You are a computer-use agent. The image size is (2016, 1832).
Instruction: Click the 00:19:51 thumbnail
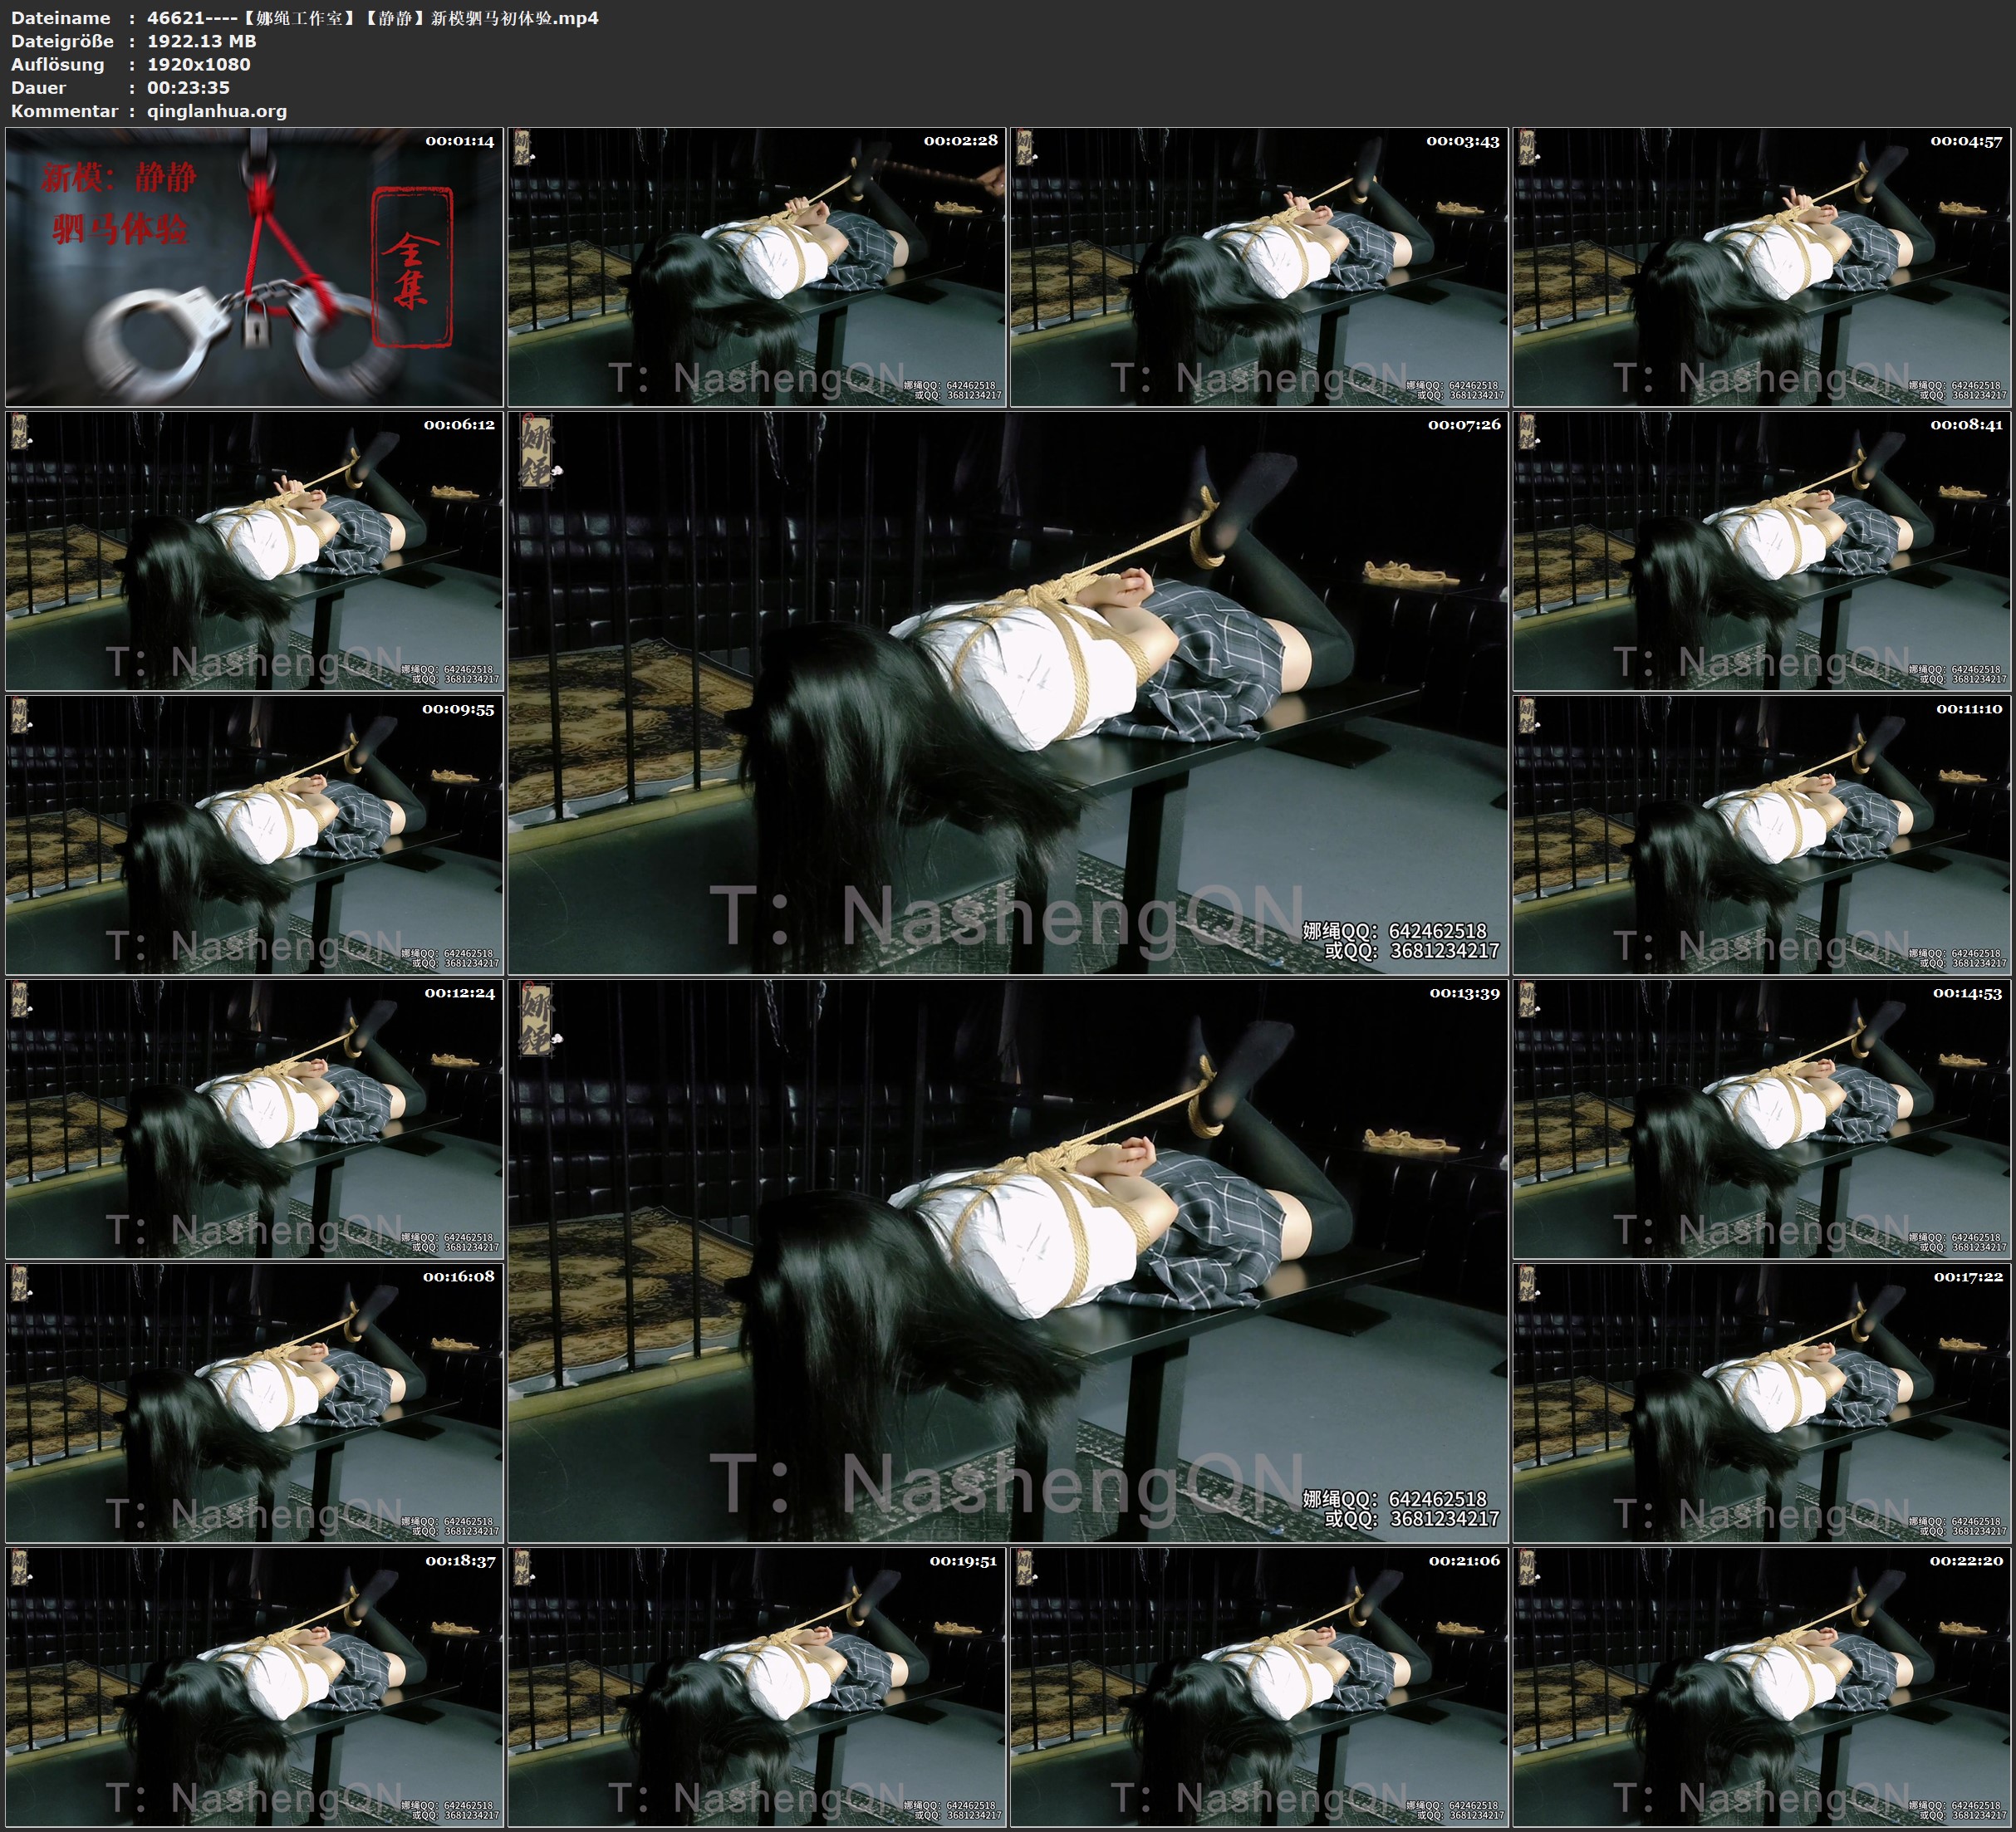[x=756, y=1687]
